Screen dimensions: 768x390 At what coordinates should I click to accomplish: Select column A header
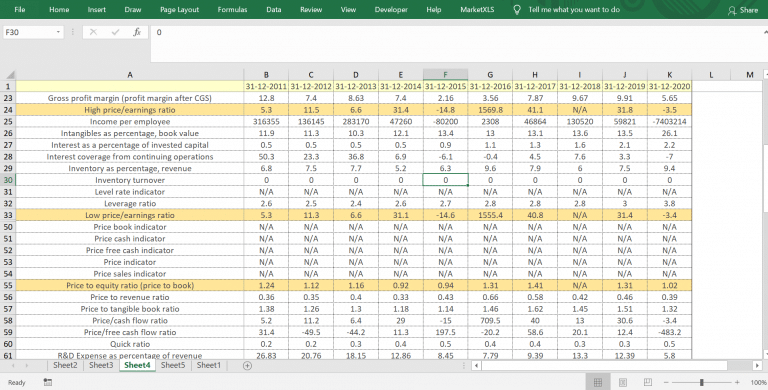130,75
